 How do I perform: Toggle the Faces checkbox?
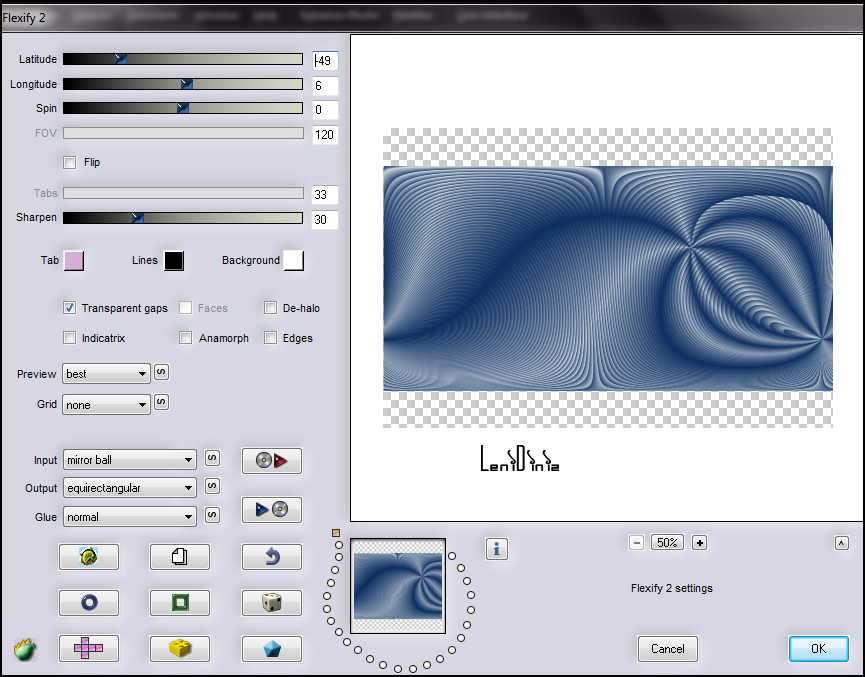click(185, 308)
